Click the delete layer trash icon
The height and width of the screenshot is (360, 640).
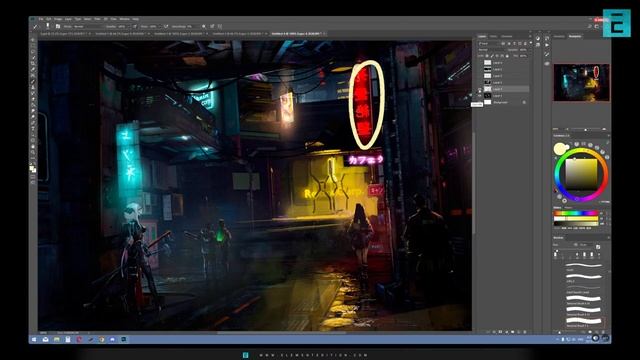525,332
